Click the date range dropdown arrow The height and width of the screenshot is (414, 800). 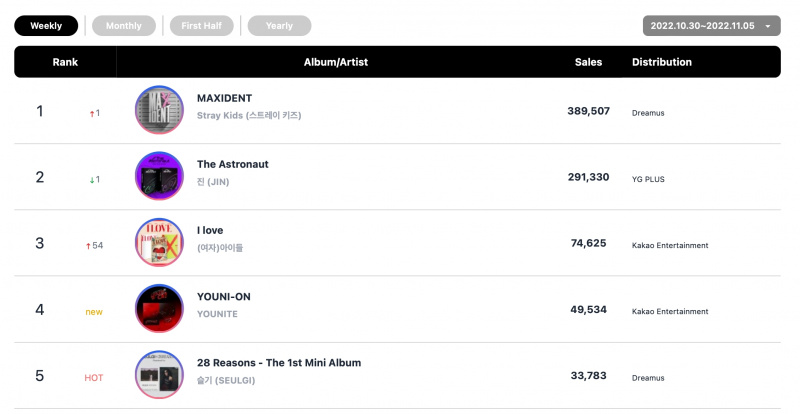click(x=767, y=26)
